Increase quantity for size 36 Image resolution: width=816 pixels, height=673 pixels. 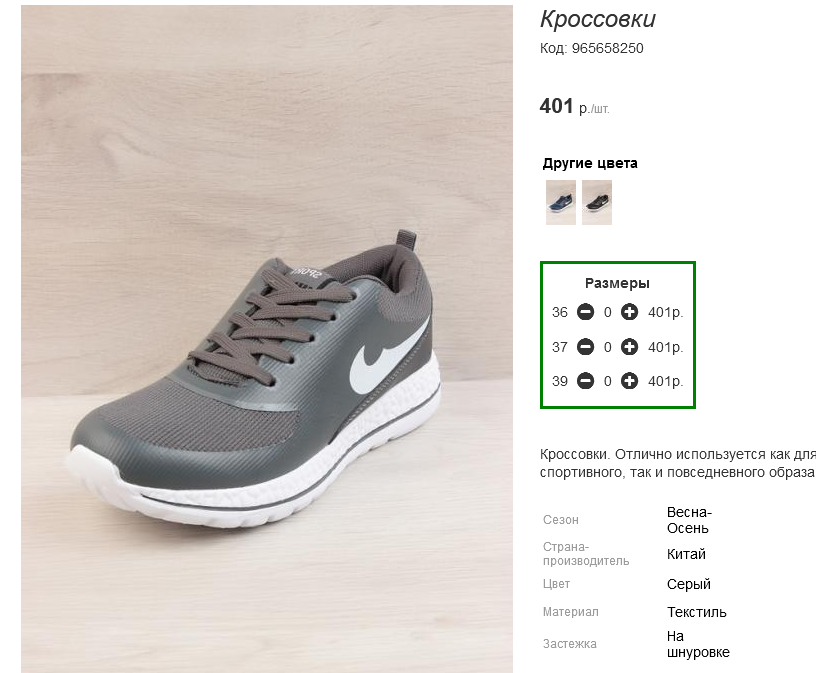(x=629, y=312)
